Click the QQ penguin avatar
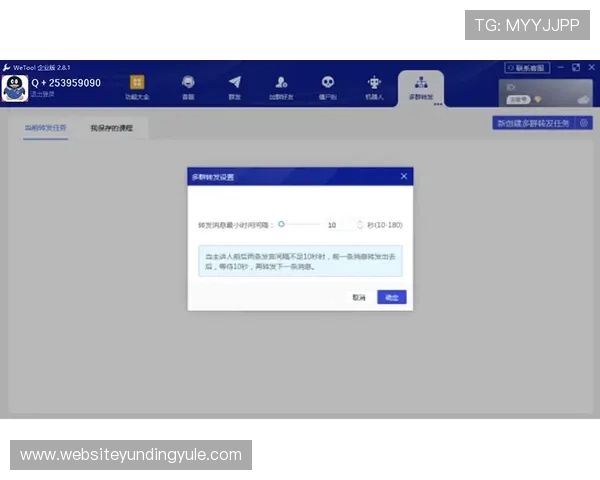Viewport: 600px width, 480px height. [x=15, y=88]
